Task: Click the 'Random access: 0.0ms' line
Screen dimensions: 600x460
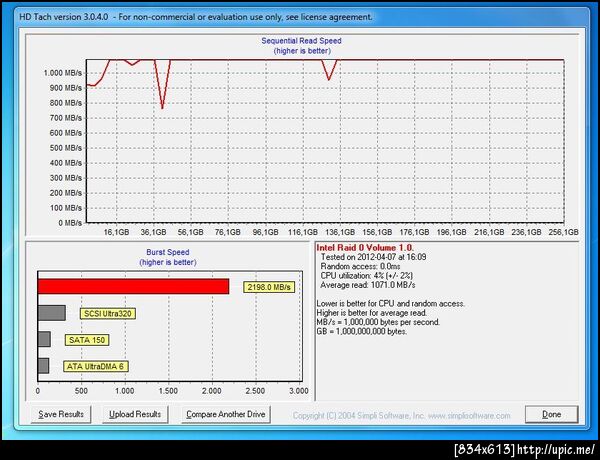Action: [360, 266]
